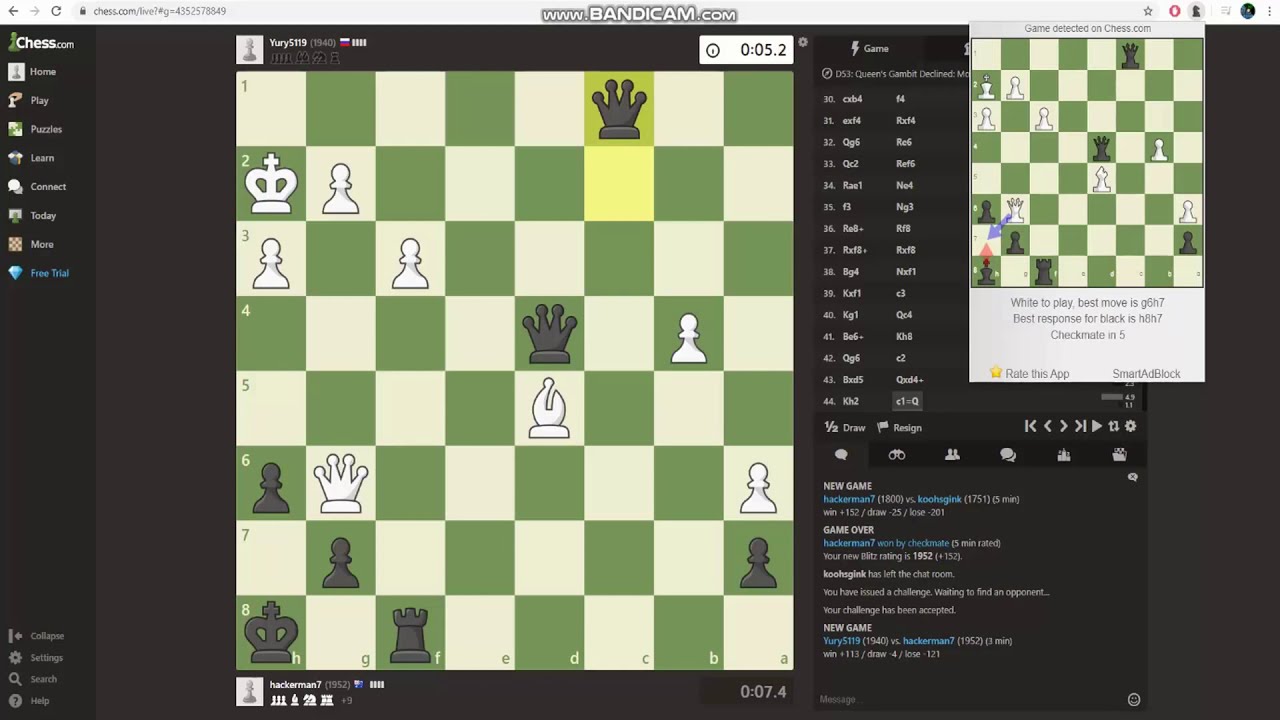Click move c1=Q in move list
Viewport: 1280px width, 720px height.
pos(907,401)
